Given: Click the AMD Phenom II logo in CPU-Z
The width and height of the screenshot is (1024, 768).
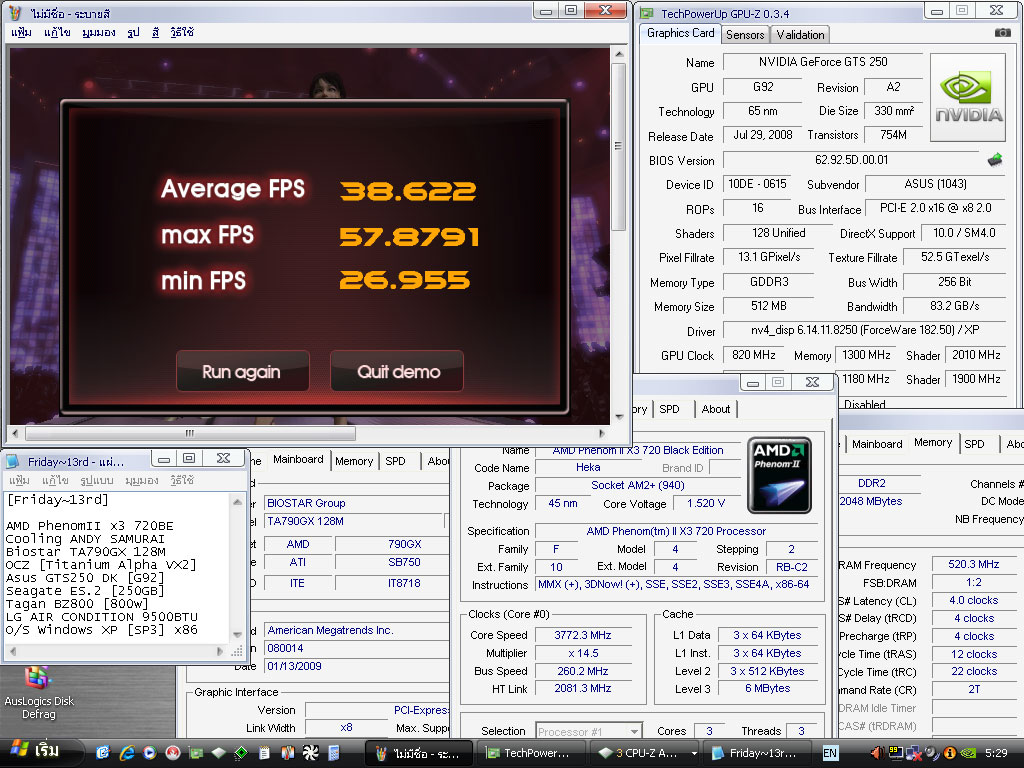Looking at the screenshot, I should coord(779,475).
